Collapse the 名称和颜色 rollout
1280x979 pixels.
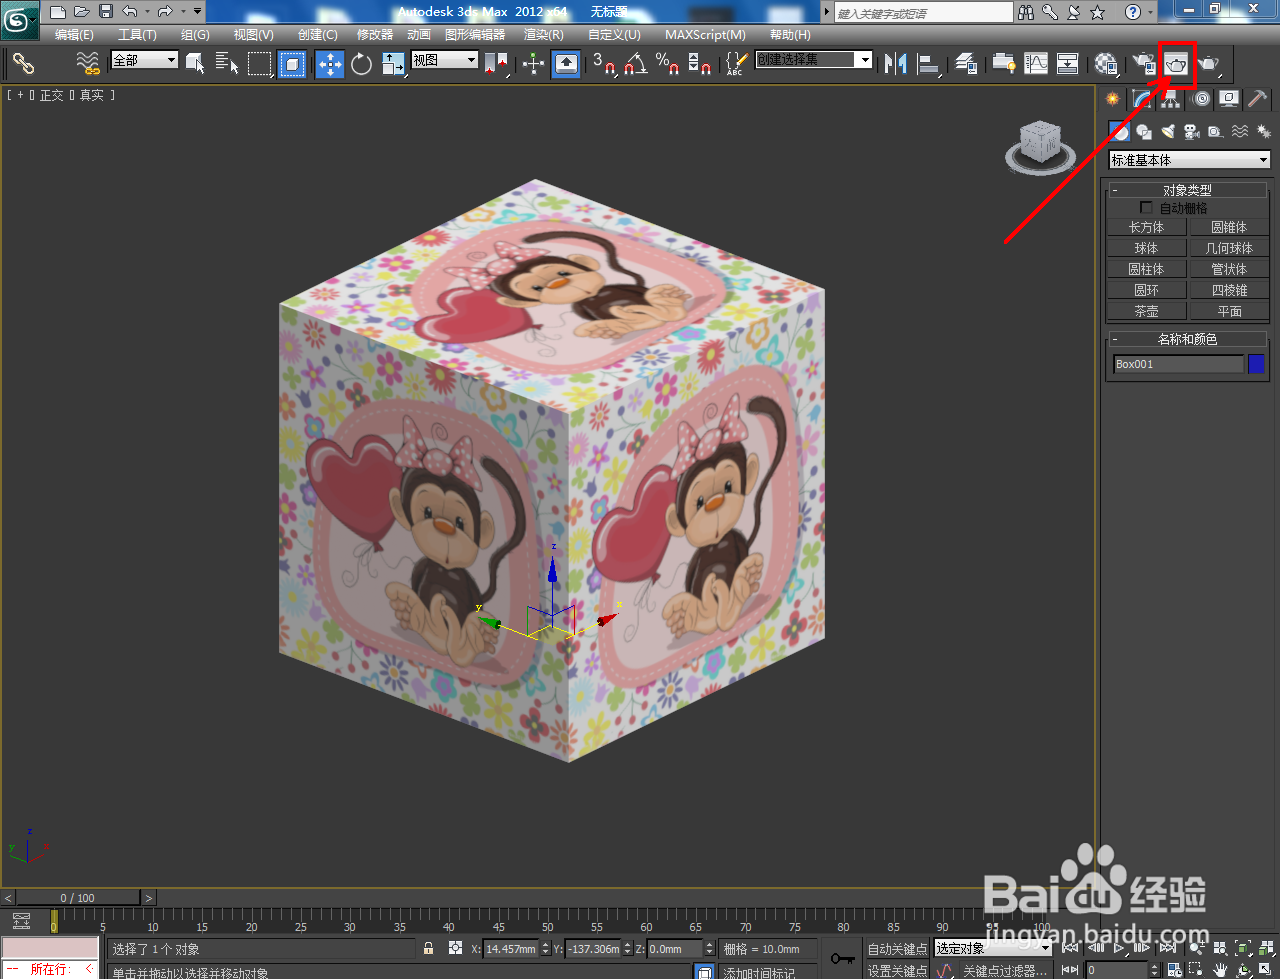[1187, 339]
